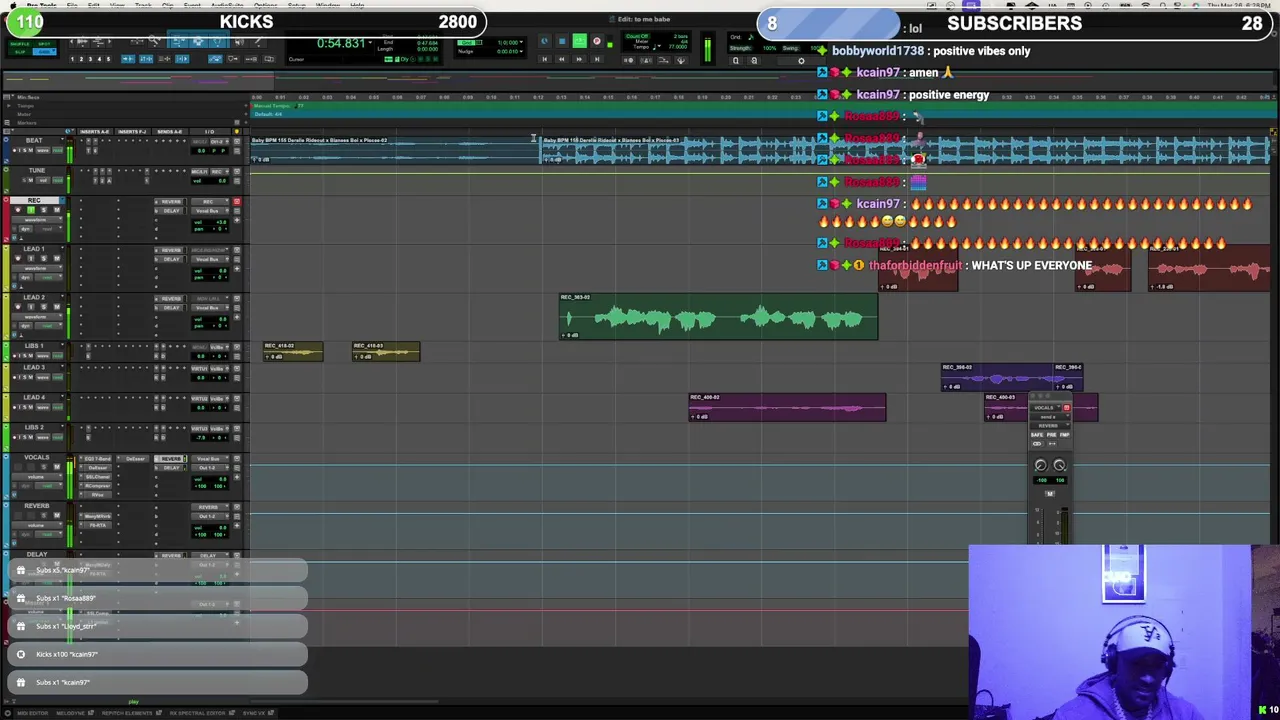Mute the VOCALS track
This screenshot has width=1280, height=720.
(x=57, y=467)
